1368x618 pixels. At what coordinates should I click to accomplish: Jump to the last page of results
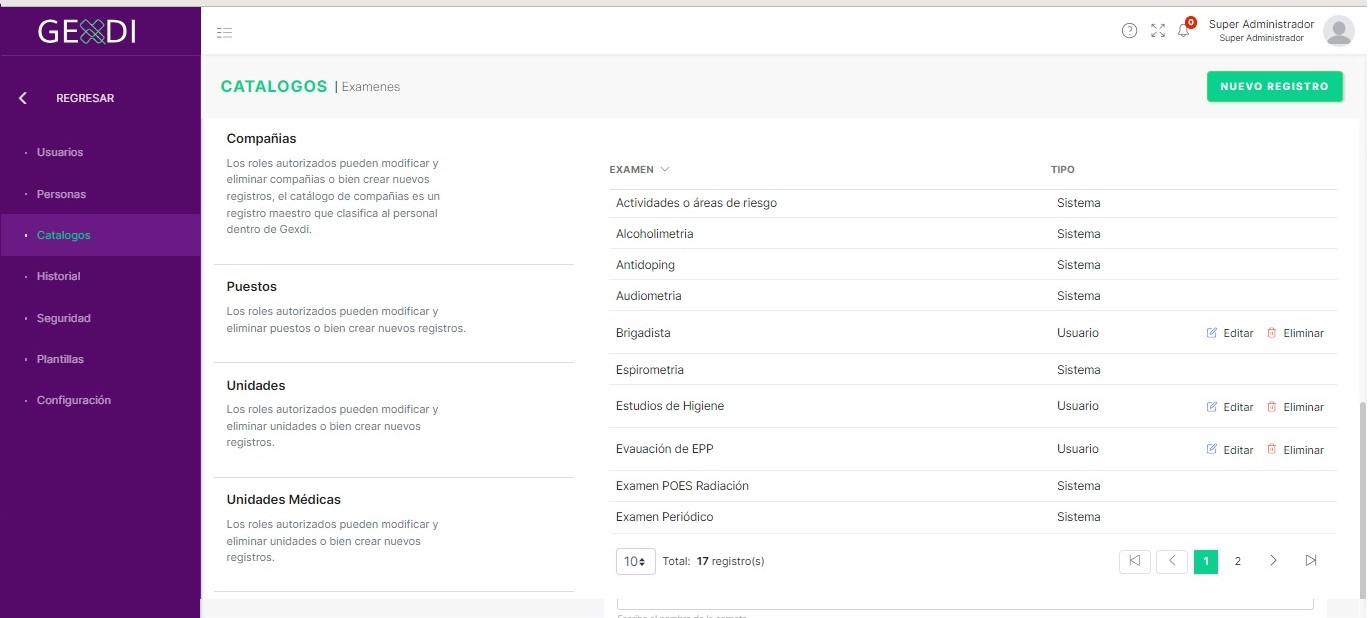(1311, 561)
